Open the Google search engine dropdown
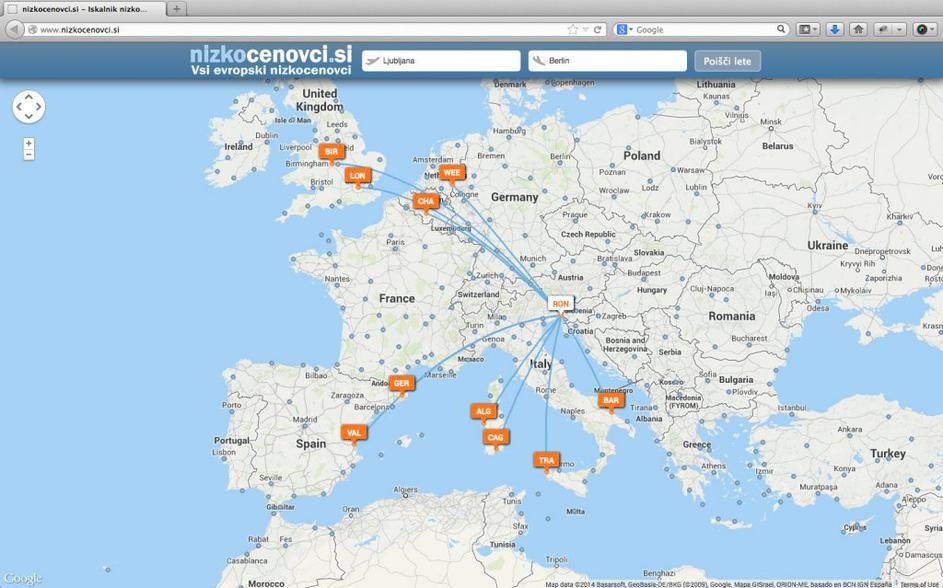The image size is (943, 588). pyautogui.click(x=624, y=30)
